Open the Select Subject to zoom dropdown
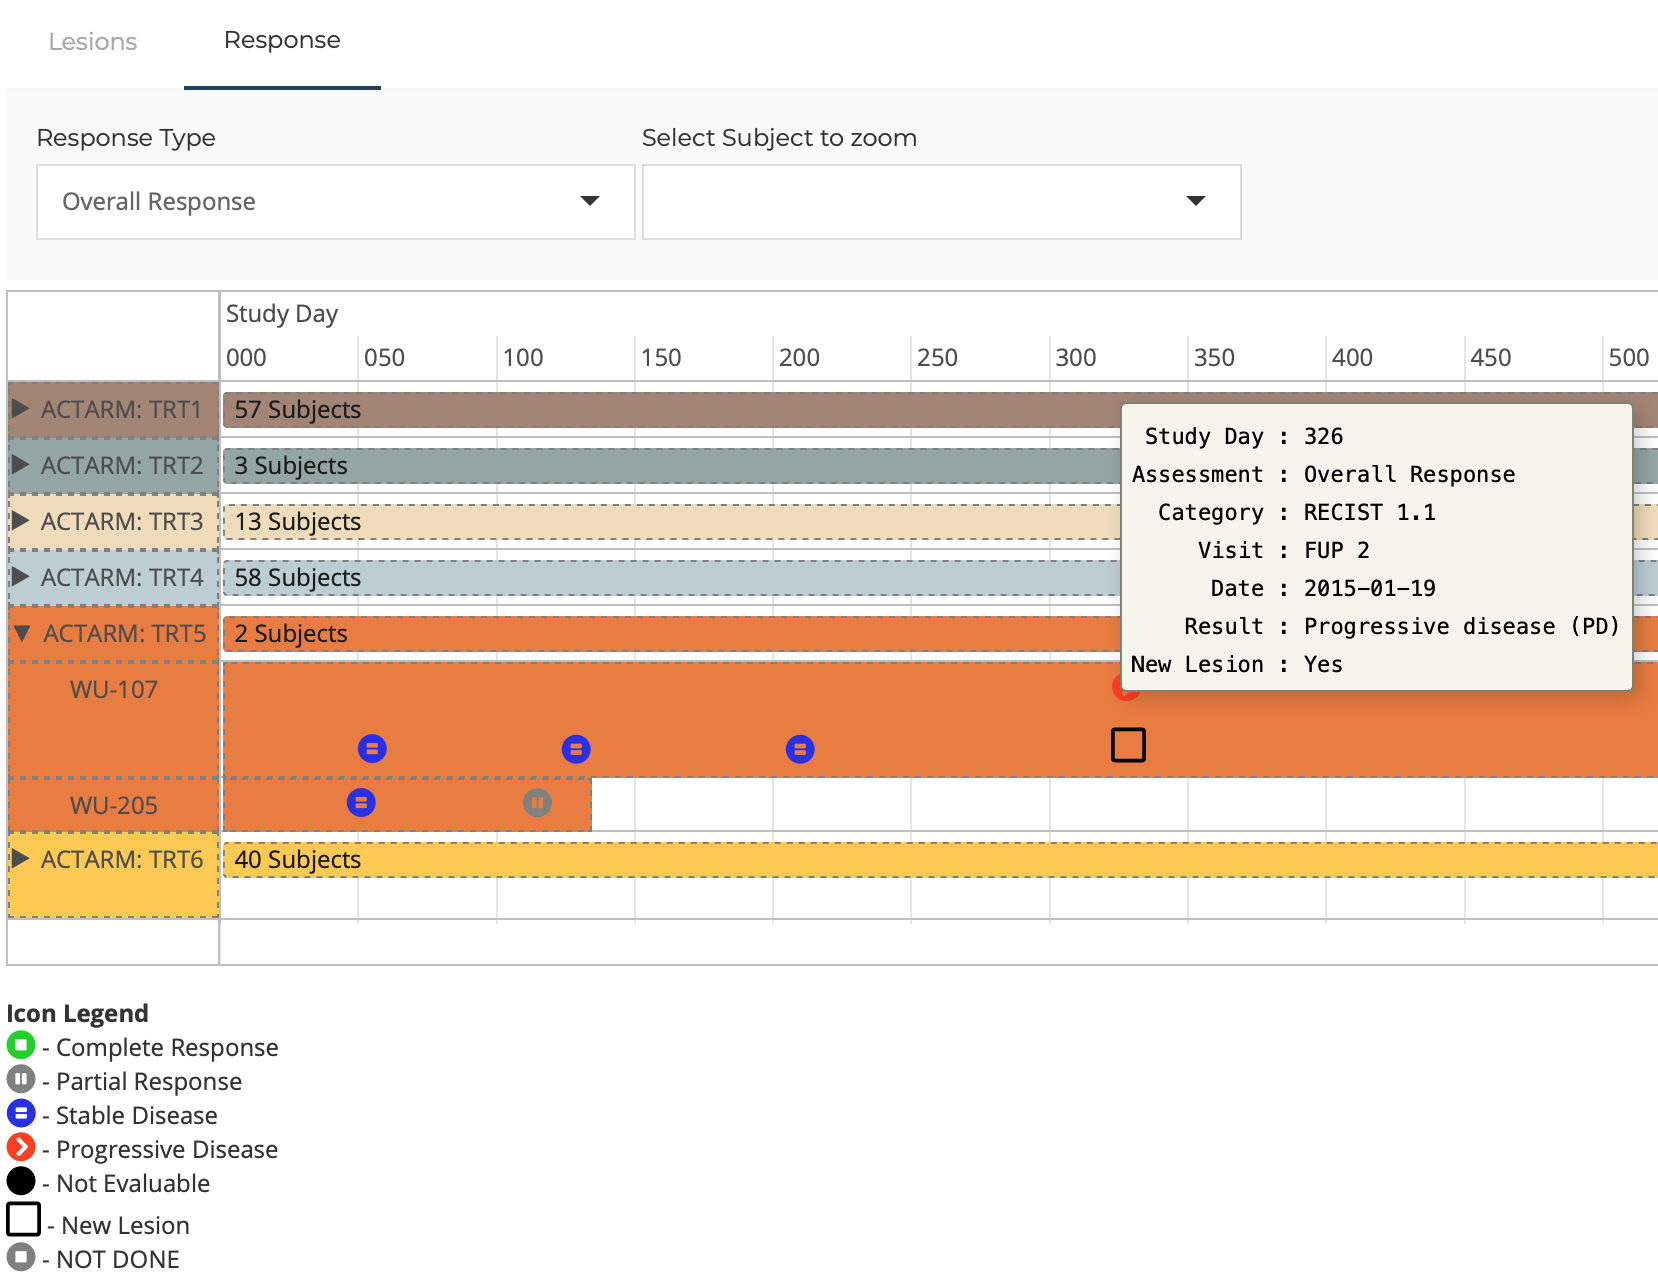The image size is (1658, 1286). [941, 202]
